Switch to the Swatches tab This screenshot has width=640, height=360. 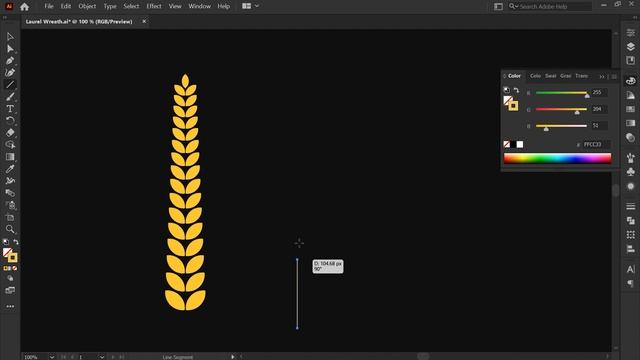[551, 76]
